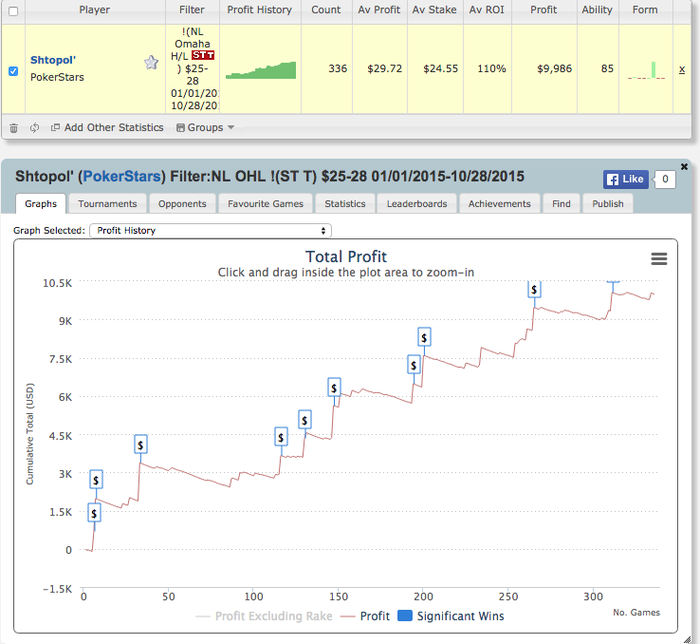Click the significant win marker near game 148

point(334,387)
